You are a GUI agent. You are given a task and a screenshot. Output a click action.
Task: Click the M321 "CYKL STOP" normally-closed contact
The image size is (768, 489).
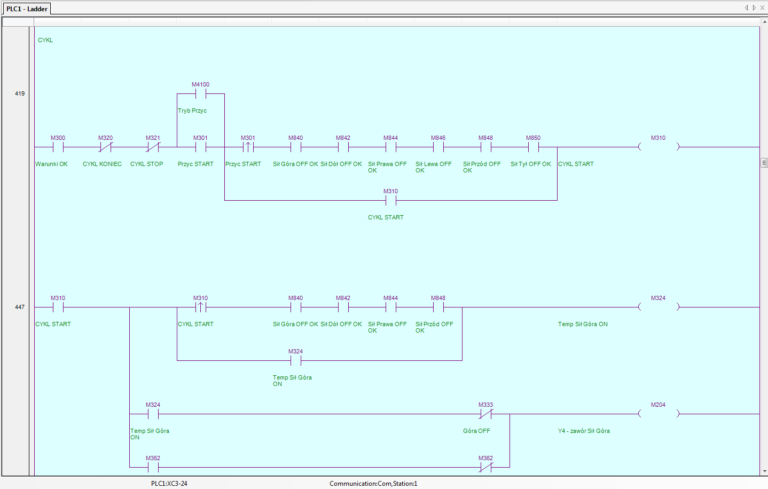coord(153,147)
